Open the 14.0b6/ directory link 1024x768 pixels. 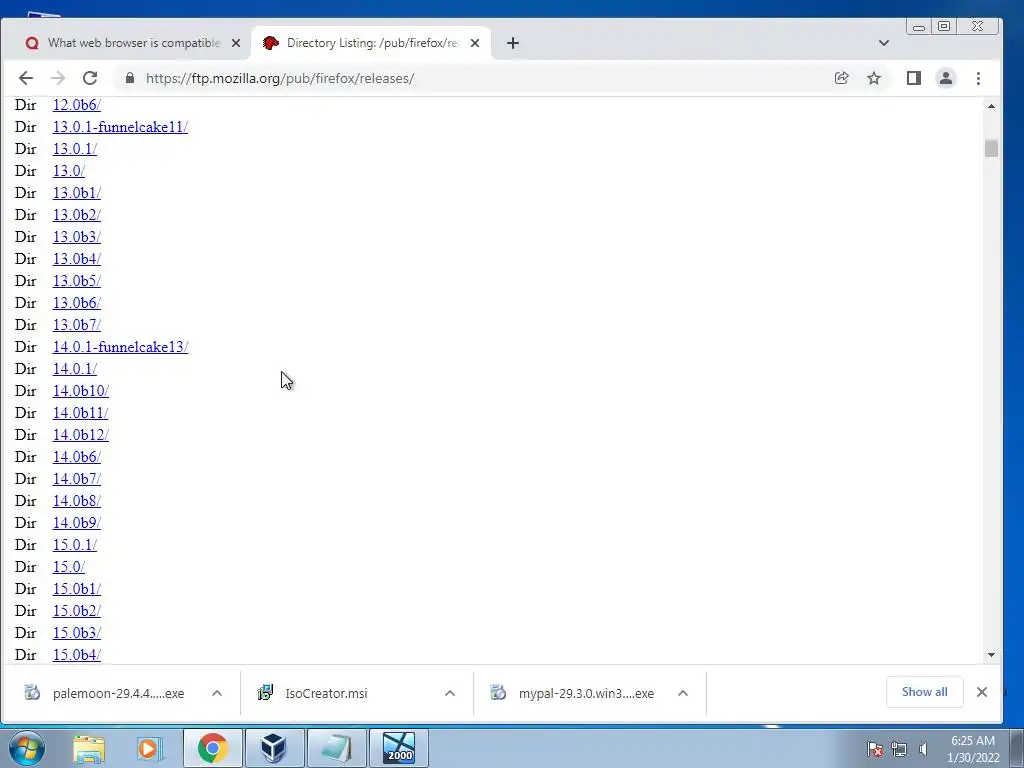point(76,456)
